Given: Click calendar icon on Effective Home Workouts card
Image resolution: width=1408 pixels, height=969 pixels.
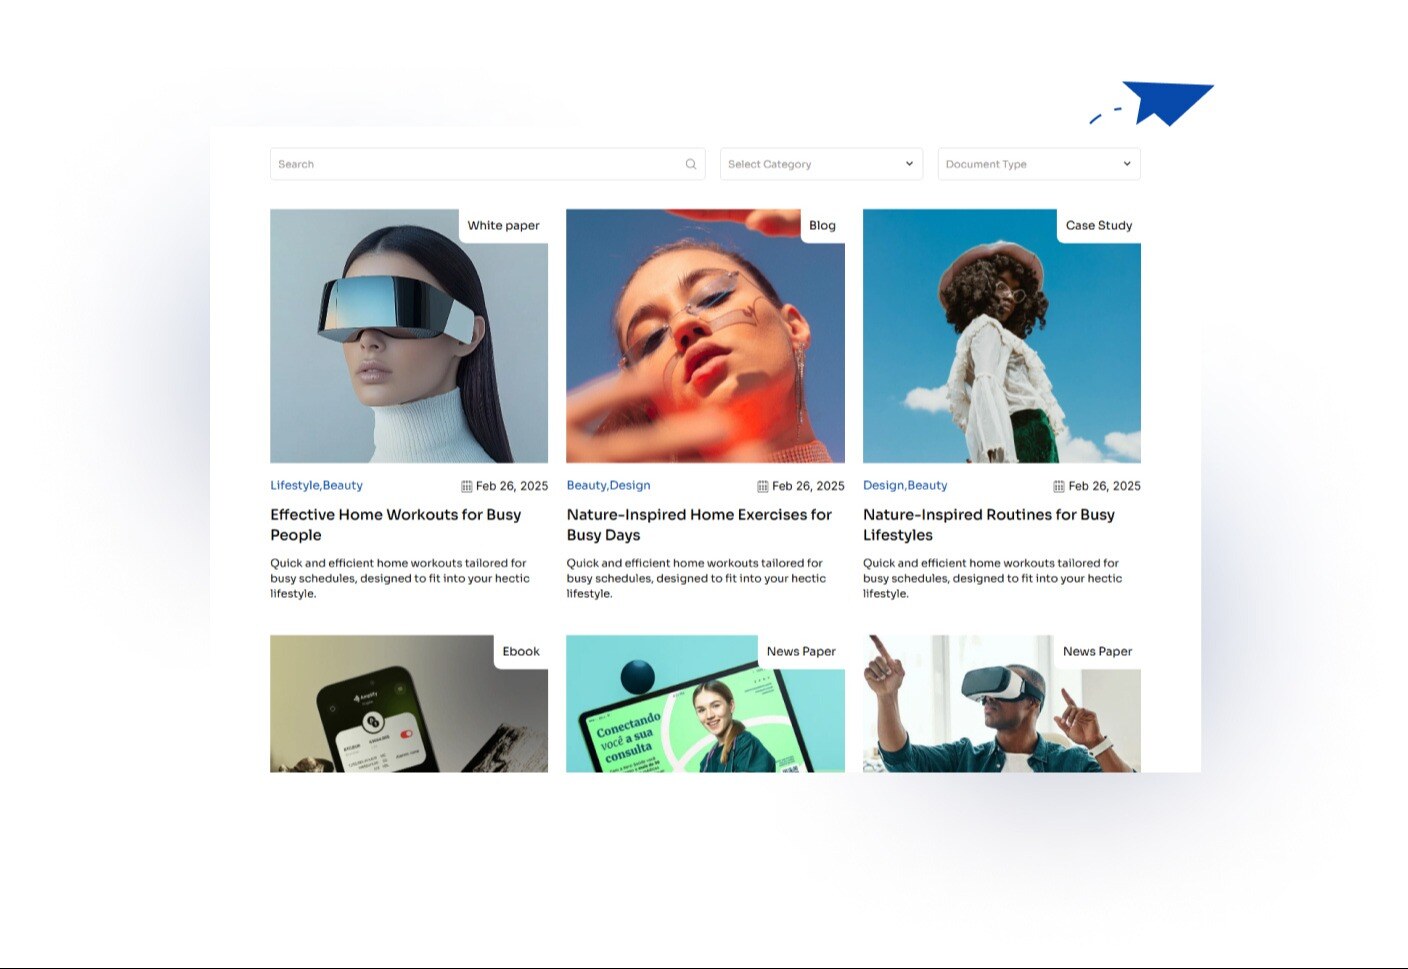Looking at the screenshot, I should (467, 485).
